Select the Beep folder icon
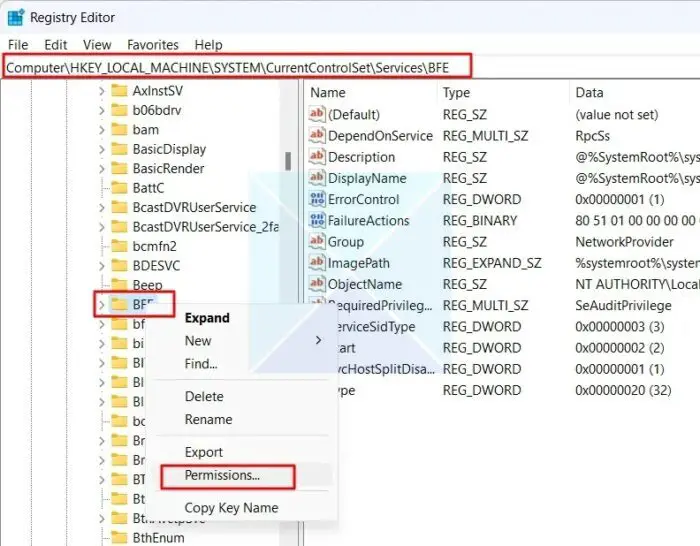700x546 pixels. click(119, 284)
